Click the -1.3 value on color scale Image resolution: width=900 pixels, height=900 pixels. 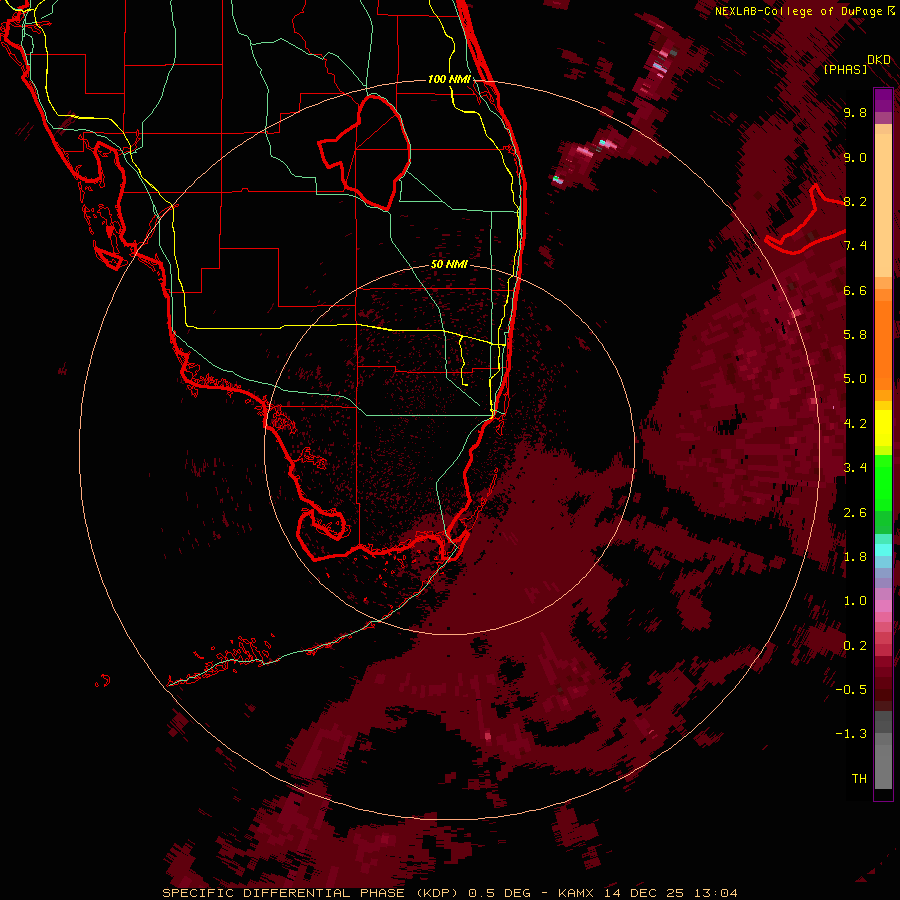[x=851, y=735]
